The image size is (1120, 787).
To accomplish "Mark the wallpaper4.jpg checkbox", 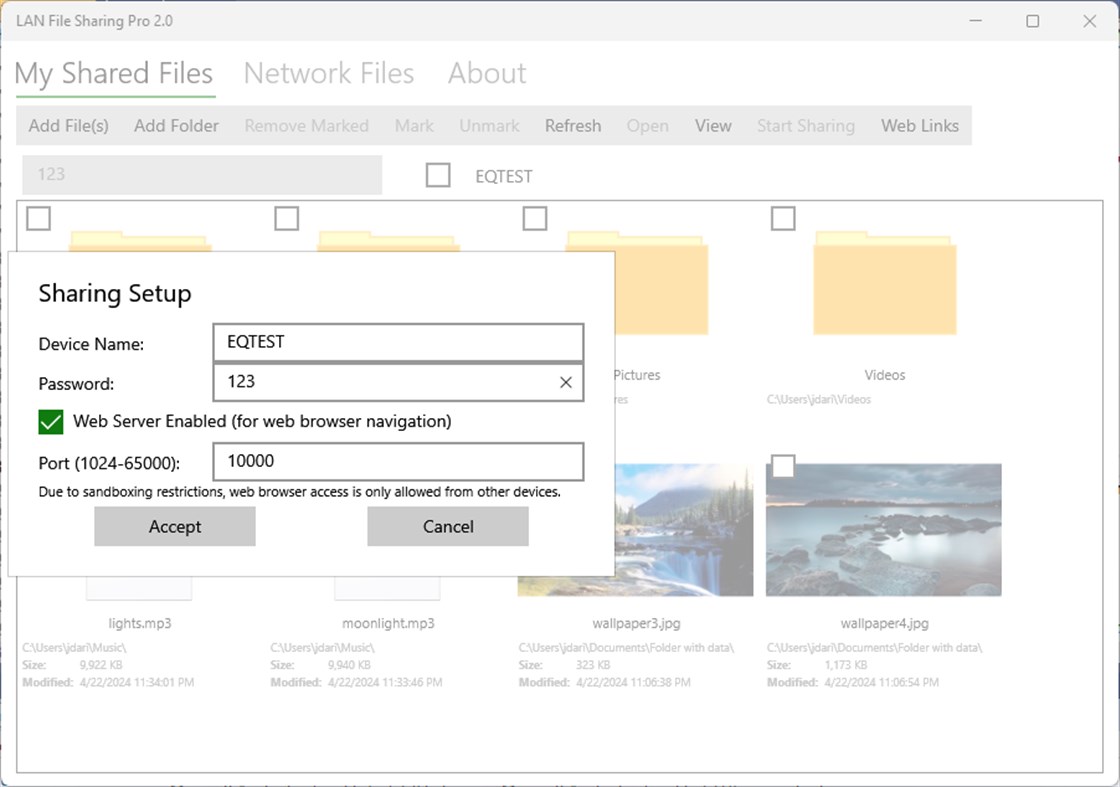I will tap(783, 465).
